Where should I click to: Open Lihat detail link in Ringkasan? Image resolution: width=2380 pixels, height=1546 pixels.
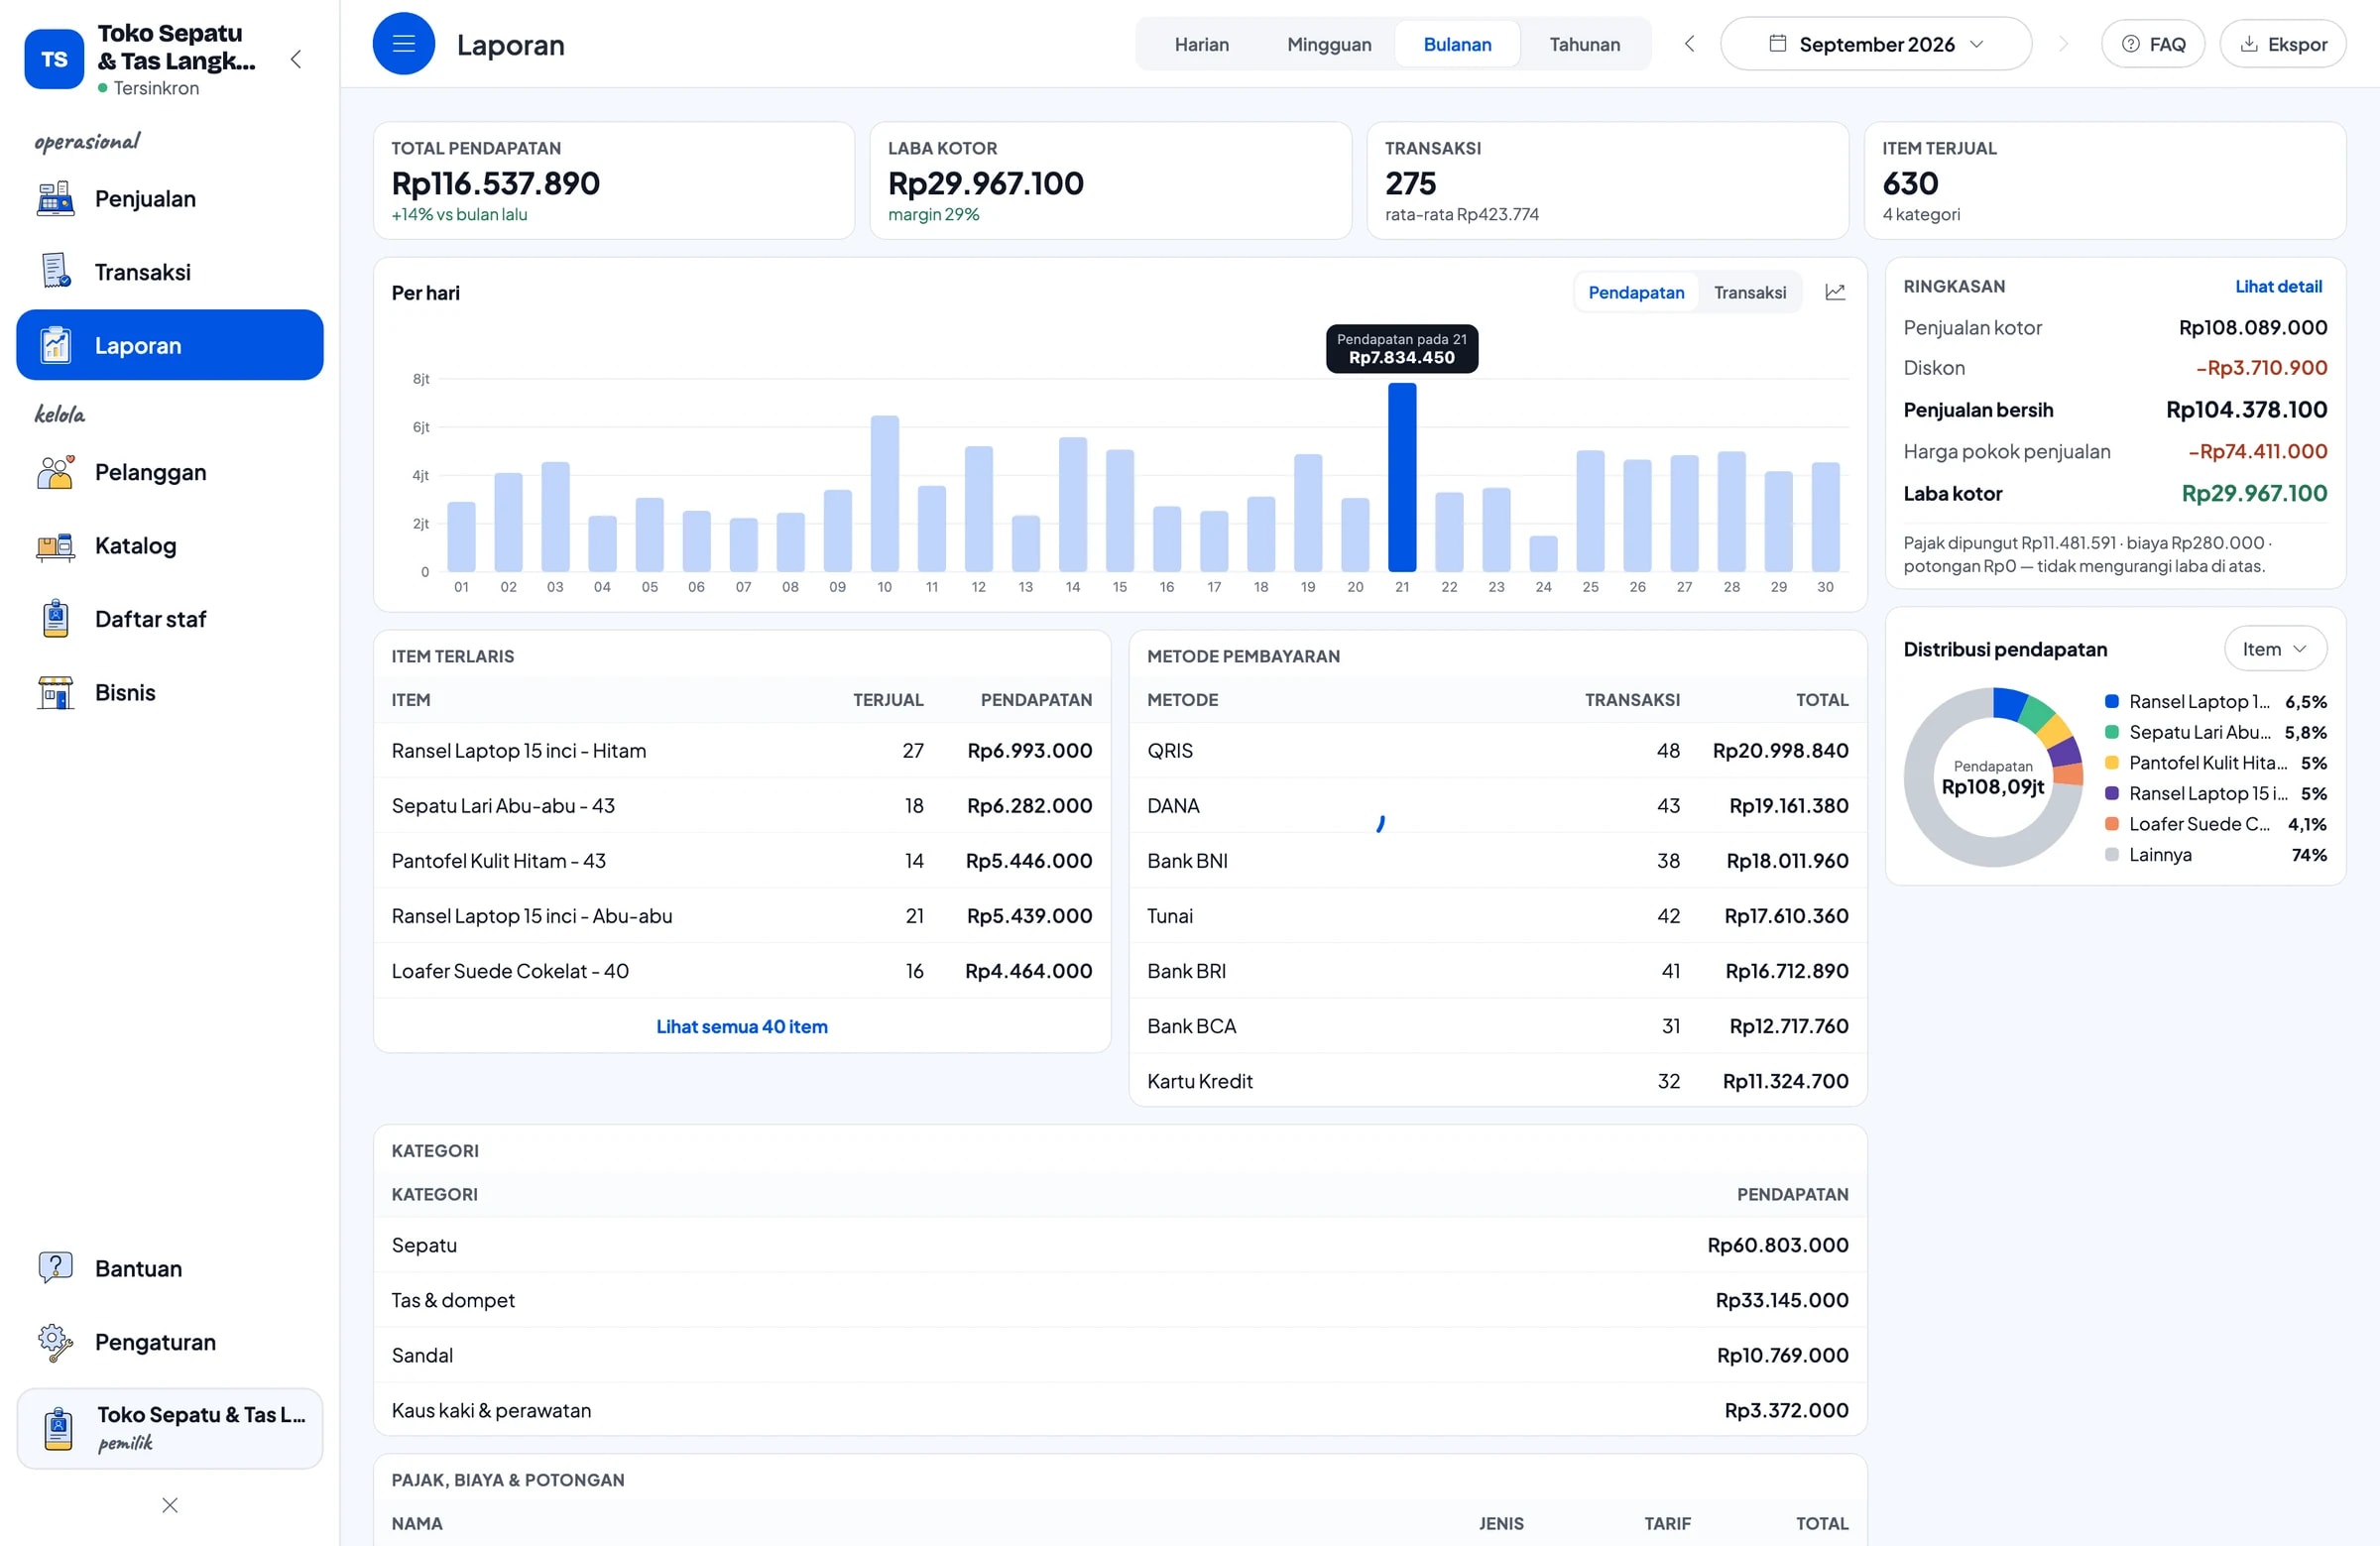click(x=2278, y=286)
